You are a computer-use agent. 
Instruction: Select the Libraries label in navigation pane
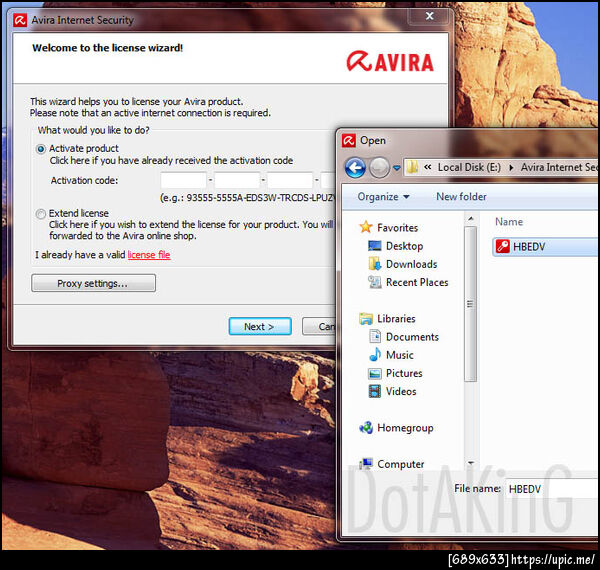tap(396, 319)
